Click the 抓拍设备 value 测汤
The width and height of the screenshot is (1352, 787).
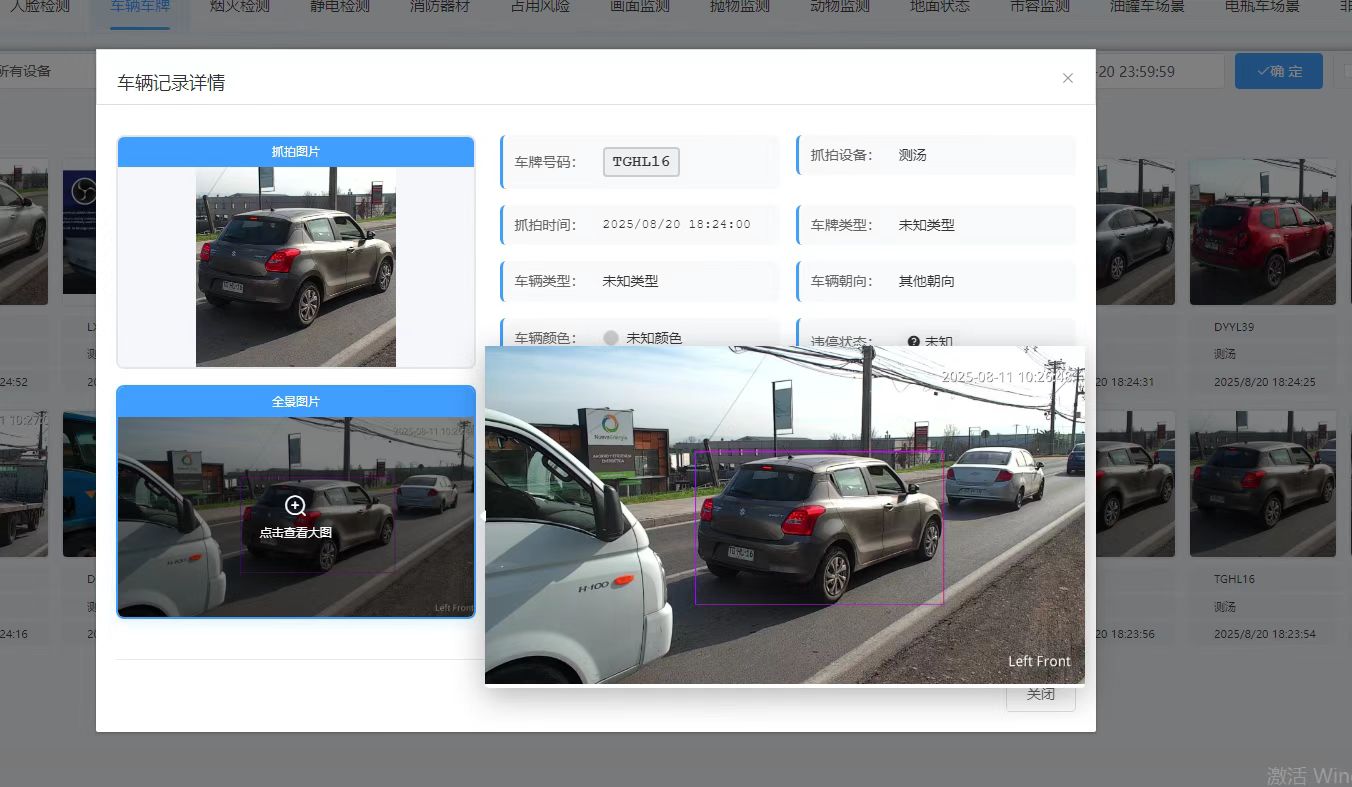912,155
